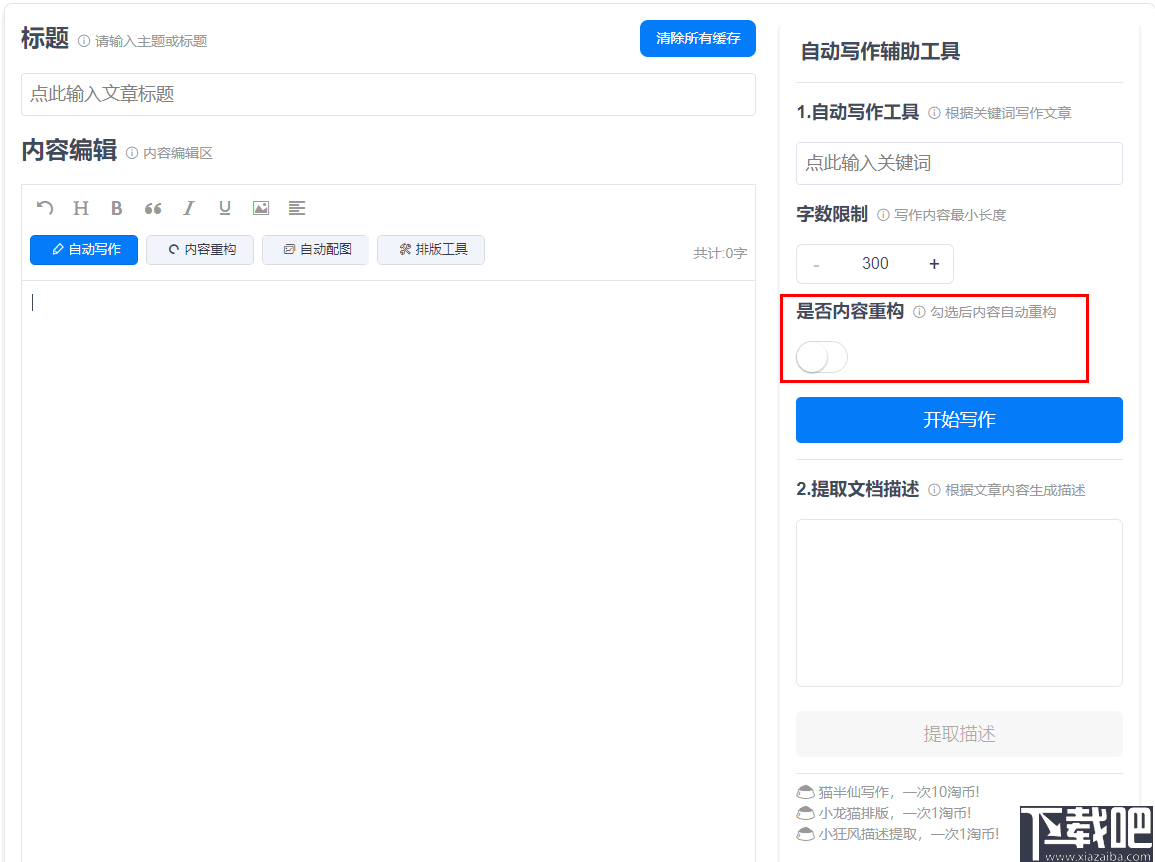This screenshot has height=862, width=1155.
Task: Click the 勾选后内容自动重构 hint text
Action: 993,312
